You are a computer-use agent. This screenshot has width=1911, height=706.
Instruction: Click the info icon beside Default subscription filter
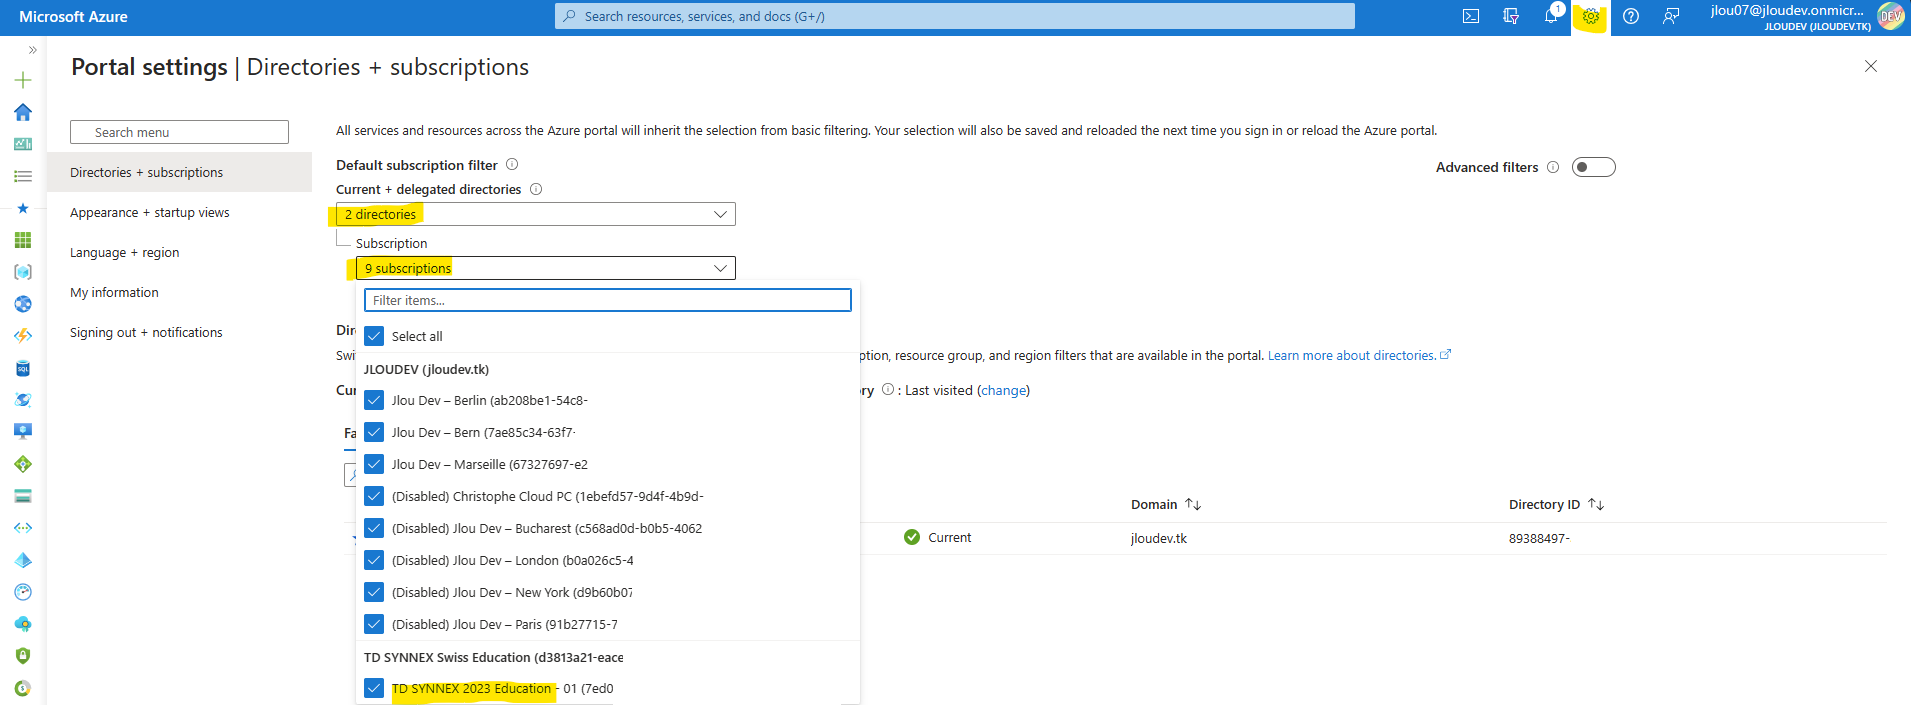[x=512, y=164]
